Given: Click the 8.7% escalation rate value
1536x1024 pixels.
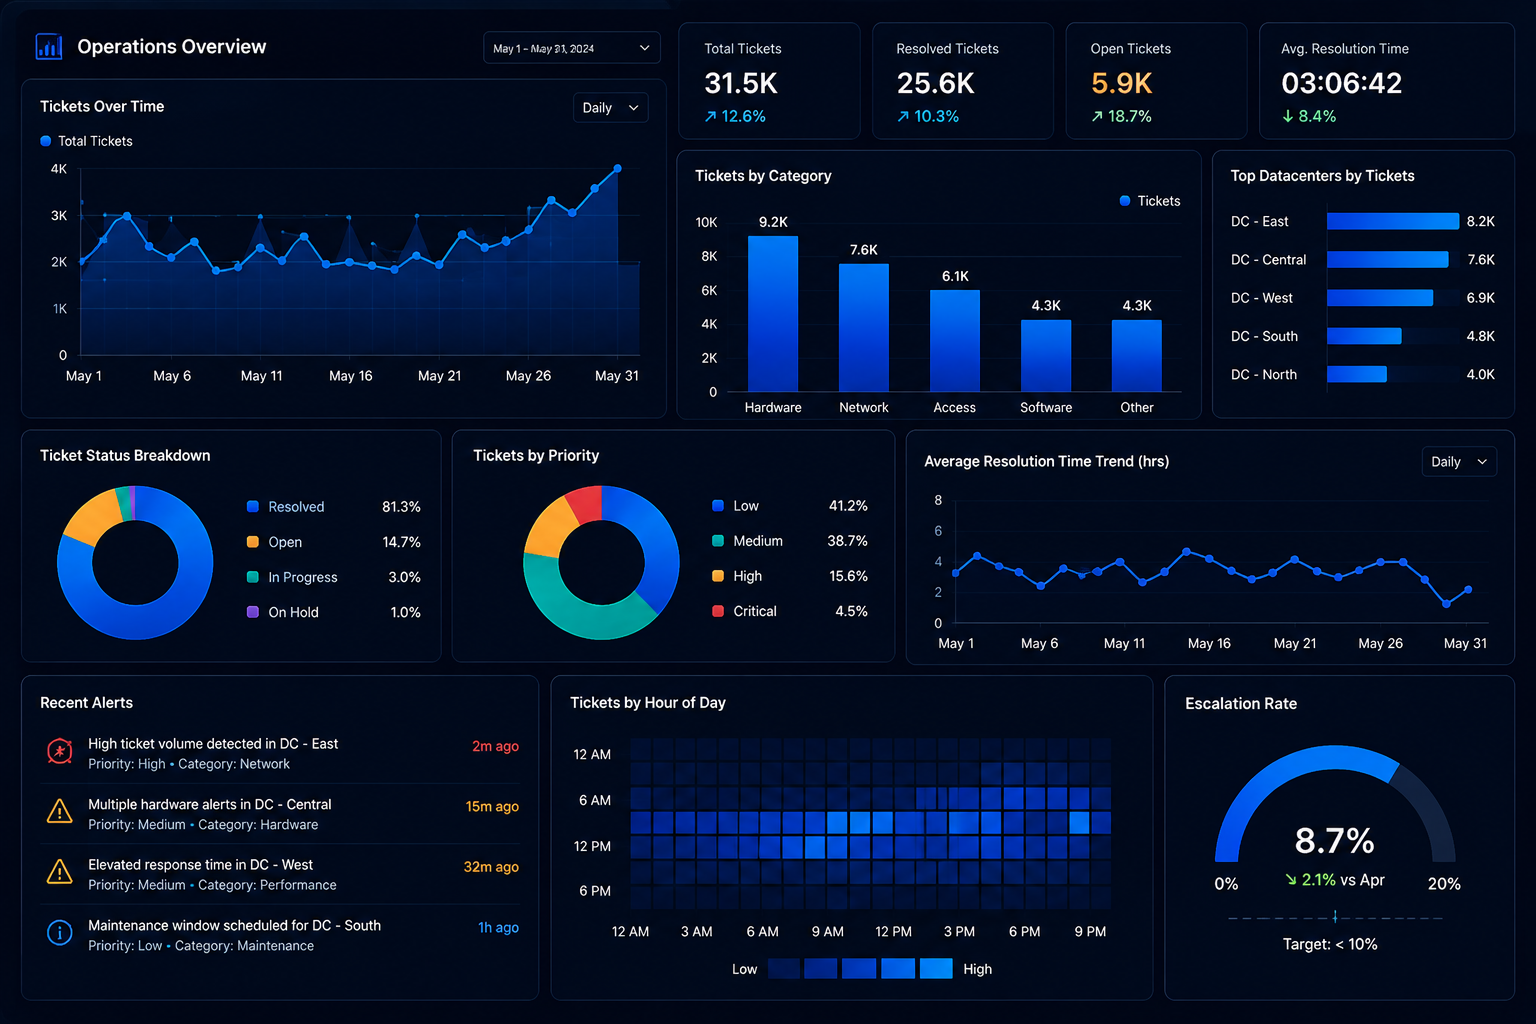Looking at the screenshot, I should point(1335,841).
